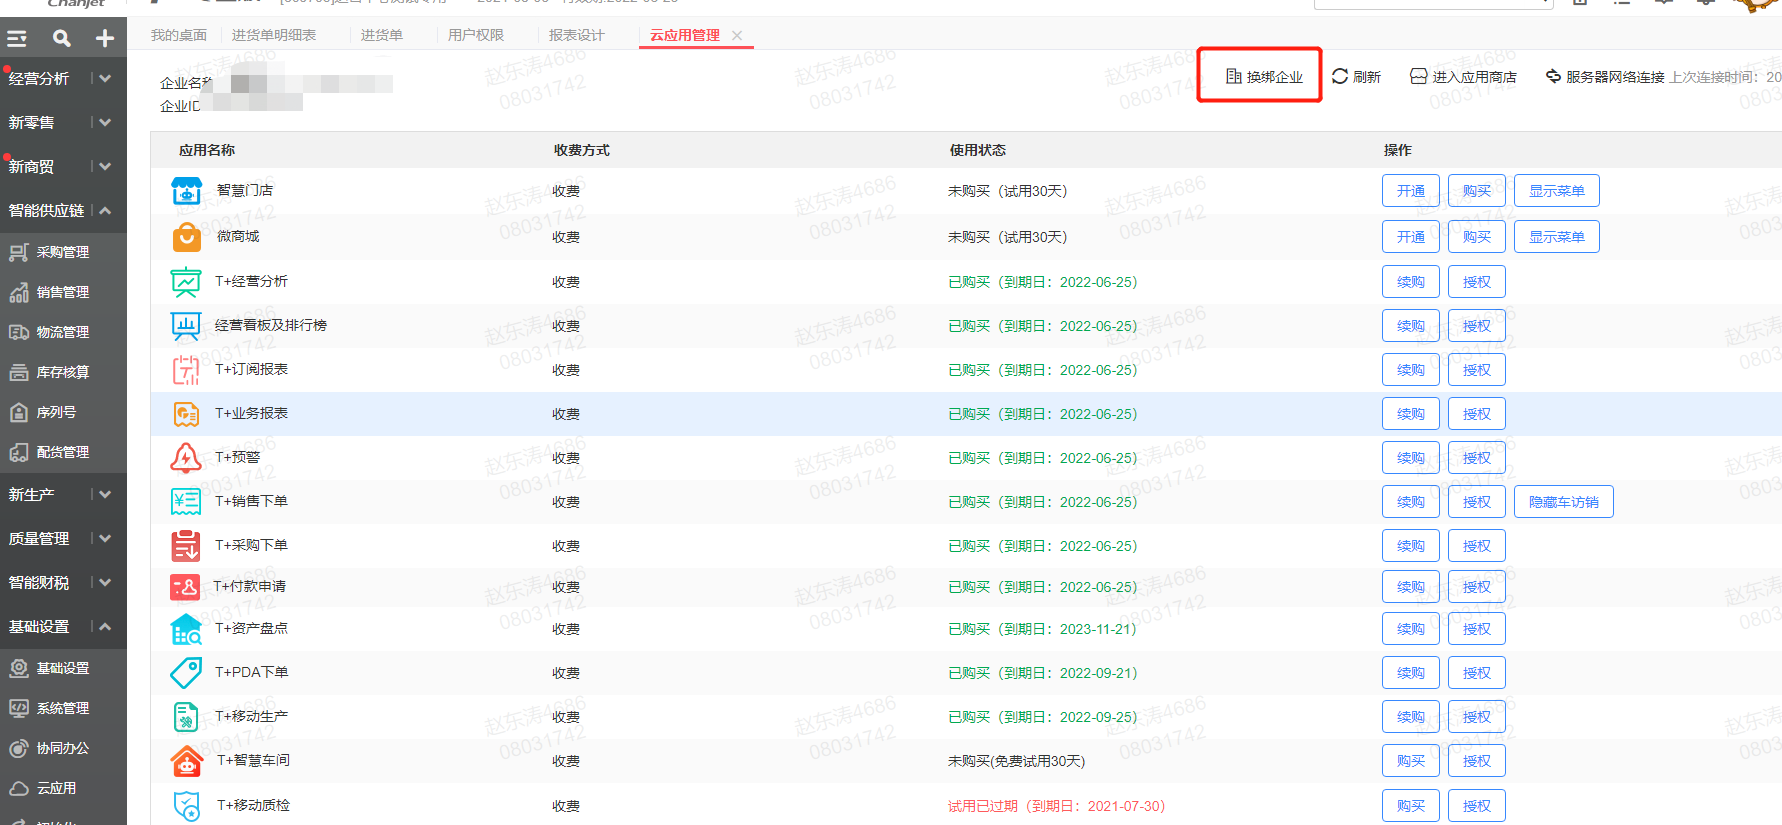The image size is (1782, 825).
Task: Close the 云应用管理 tab
Action: click(x=737, y=35)
